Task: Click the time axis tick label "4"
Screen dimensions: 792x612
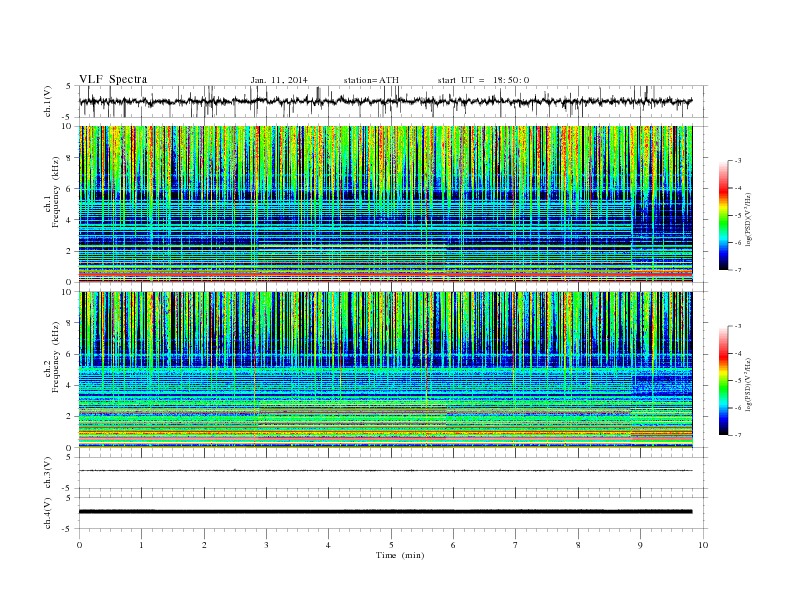Action: (328, 545)
